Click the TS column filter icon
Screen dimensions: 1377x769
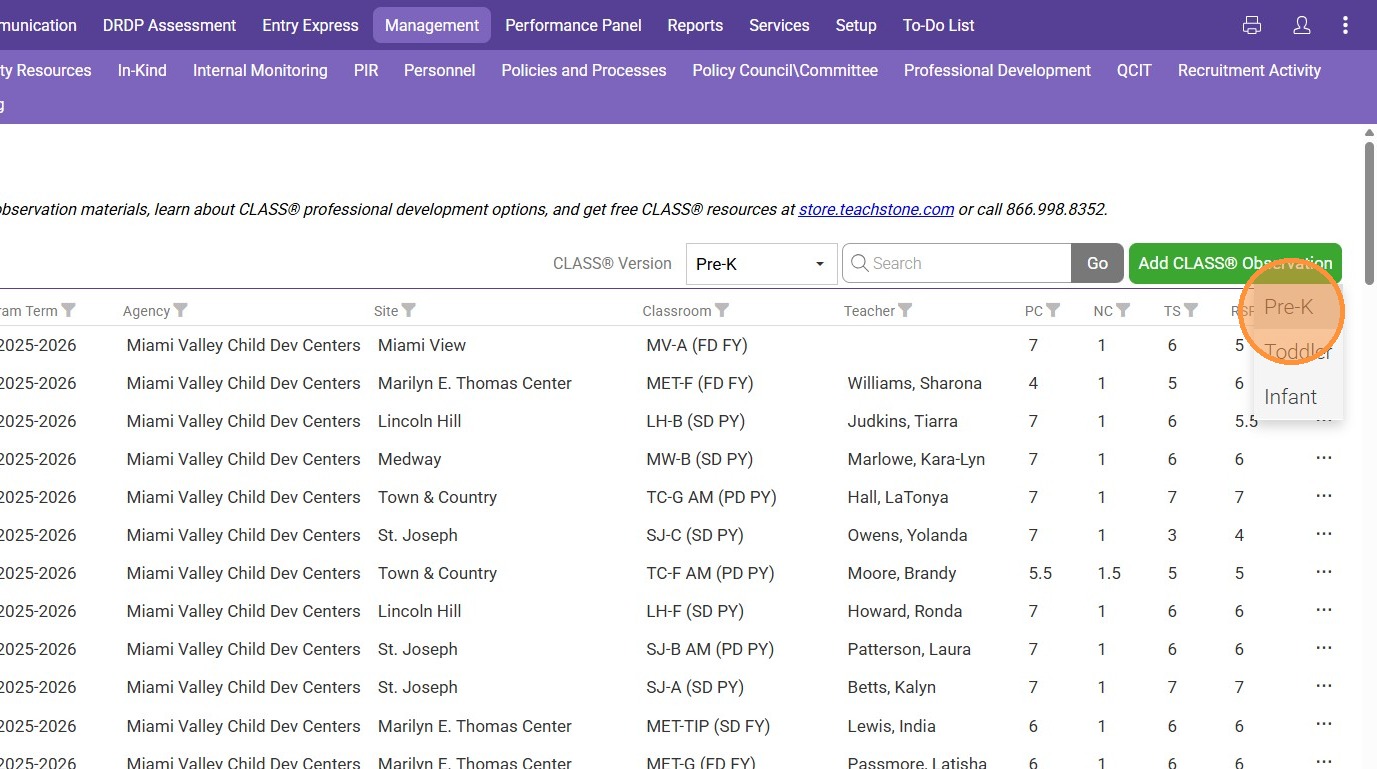click(1191, 311)
